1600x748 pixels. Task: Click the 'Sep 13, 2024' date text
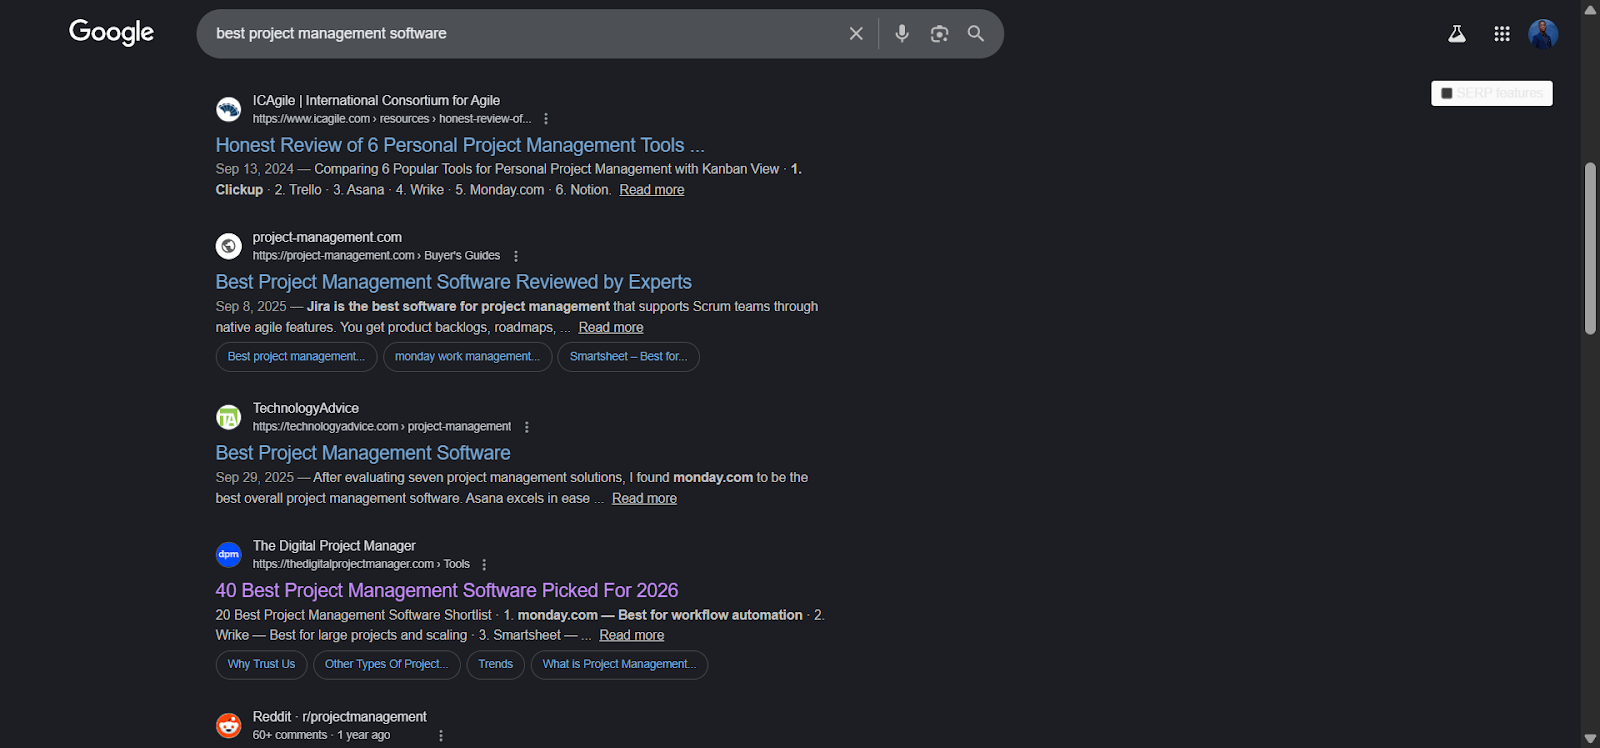(x=254, y=169)
